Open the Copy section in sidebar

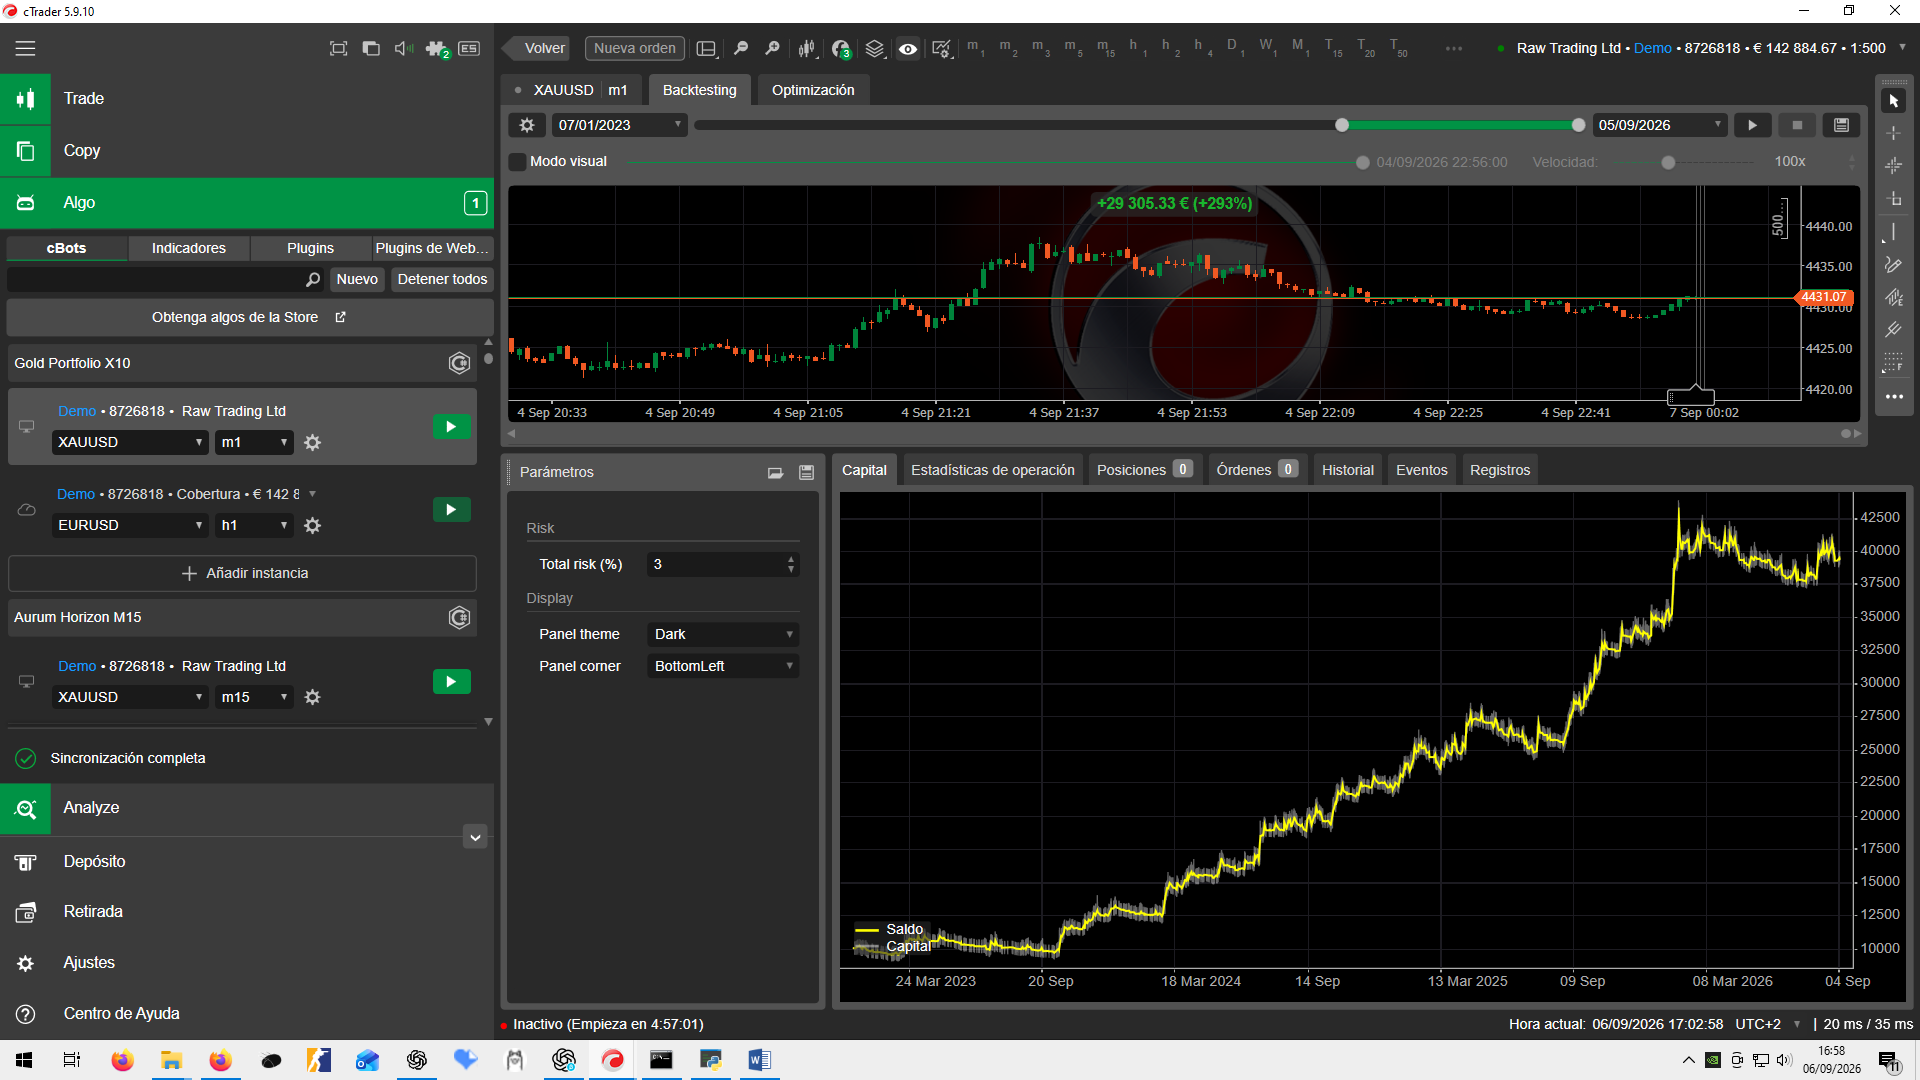tap(247, 151)
